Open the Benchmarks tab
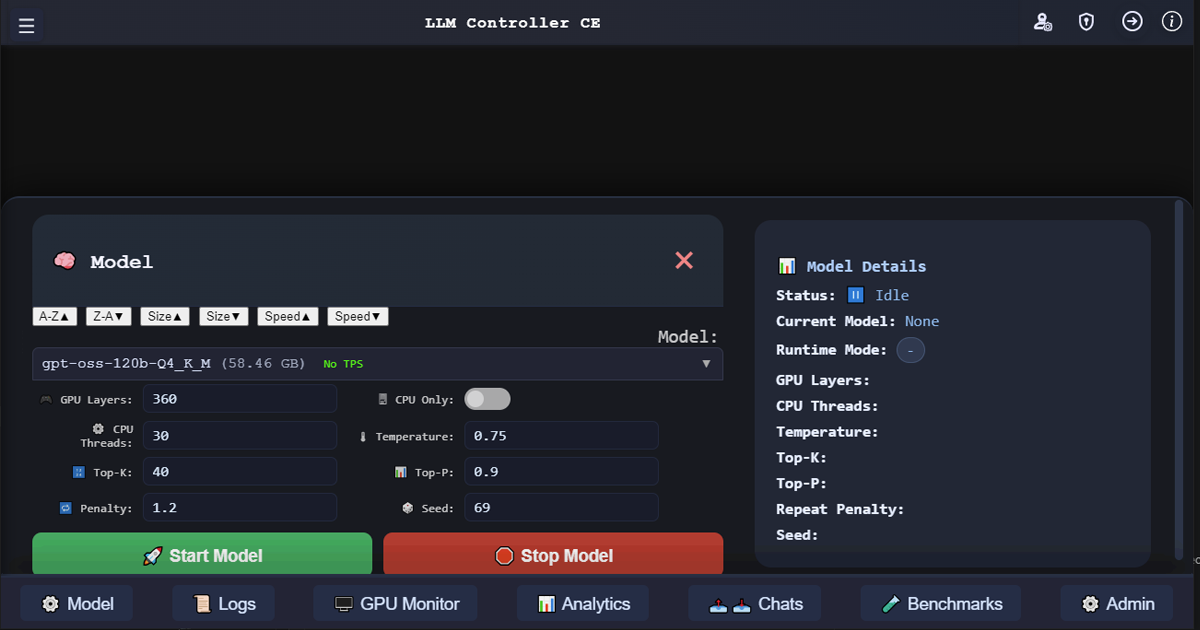The image size is (1200, 630). (x=941, y=604)
